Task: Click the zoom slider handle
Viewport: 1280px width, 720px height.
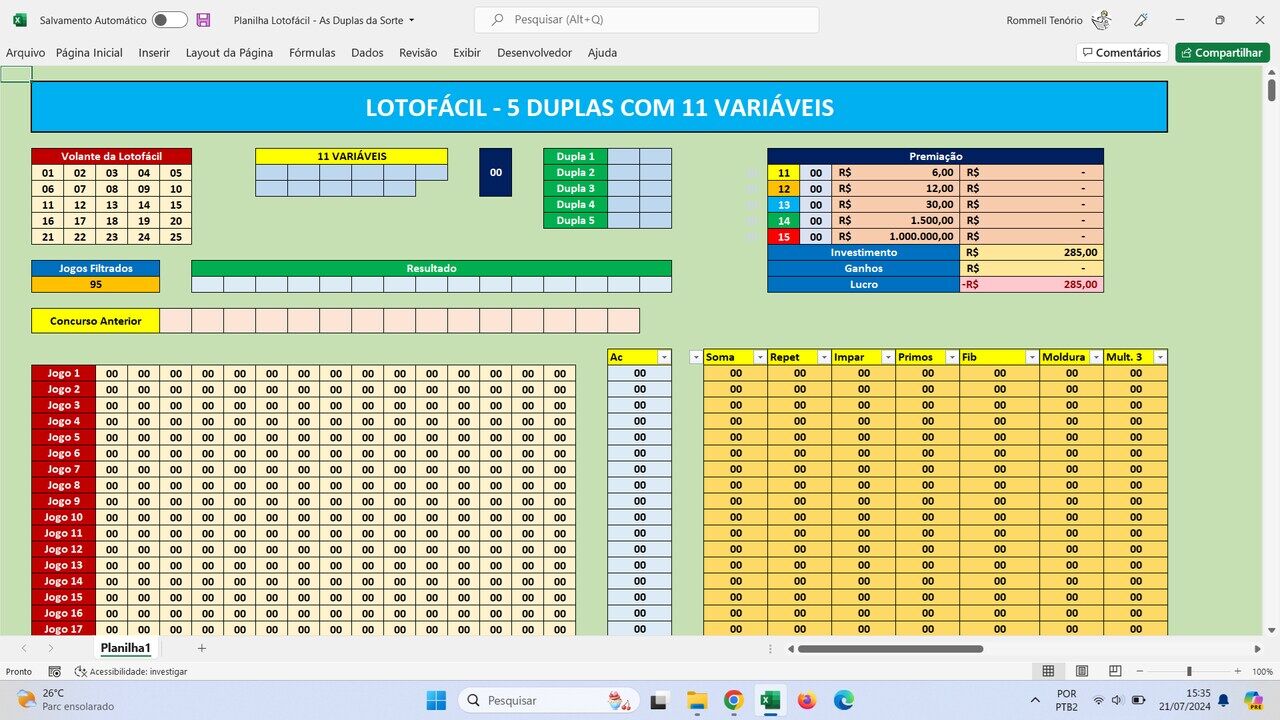Action: pyautogui.click(x=1189, y=671)
